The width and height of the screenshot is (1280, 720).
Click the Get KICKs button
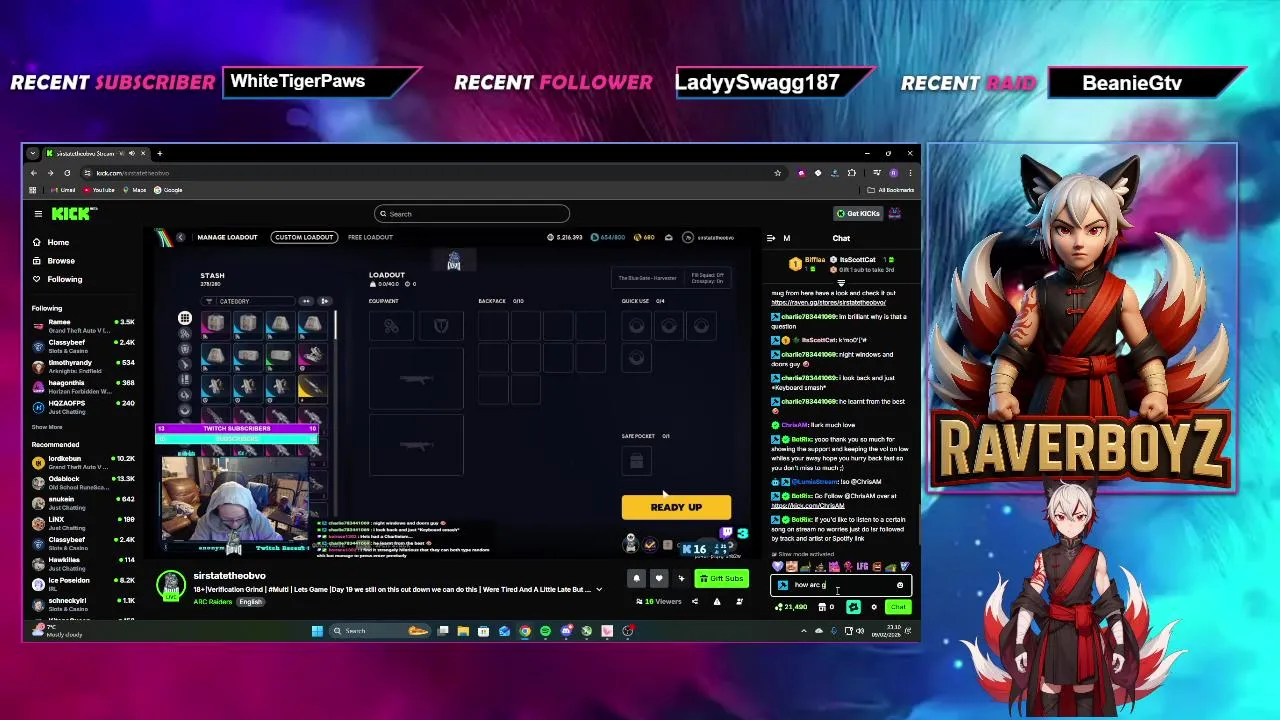858,214
